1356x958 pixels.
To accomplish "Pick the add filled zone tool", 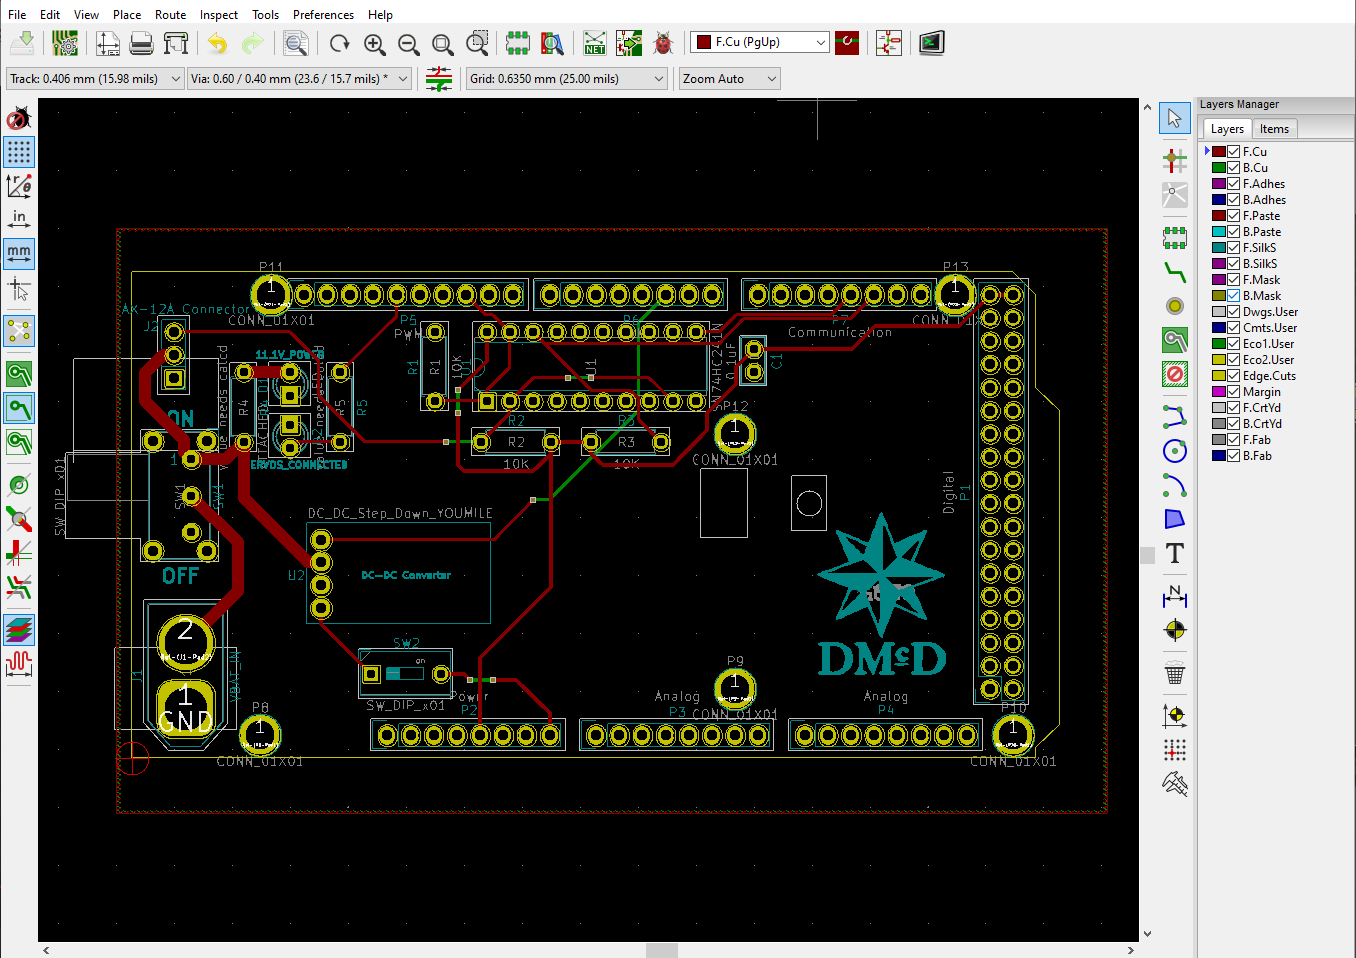I will point(1175,341).
